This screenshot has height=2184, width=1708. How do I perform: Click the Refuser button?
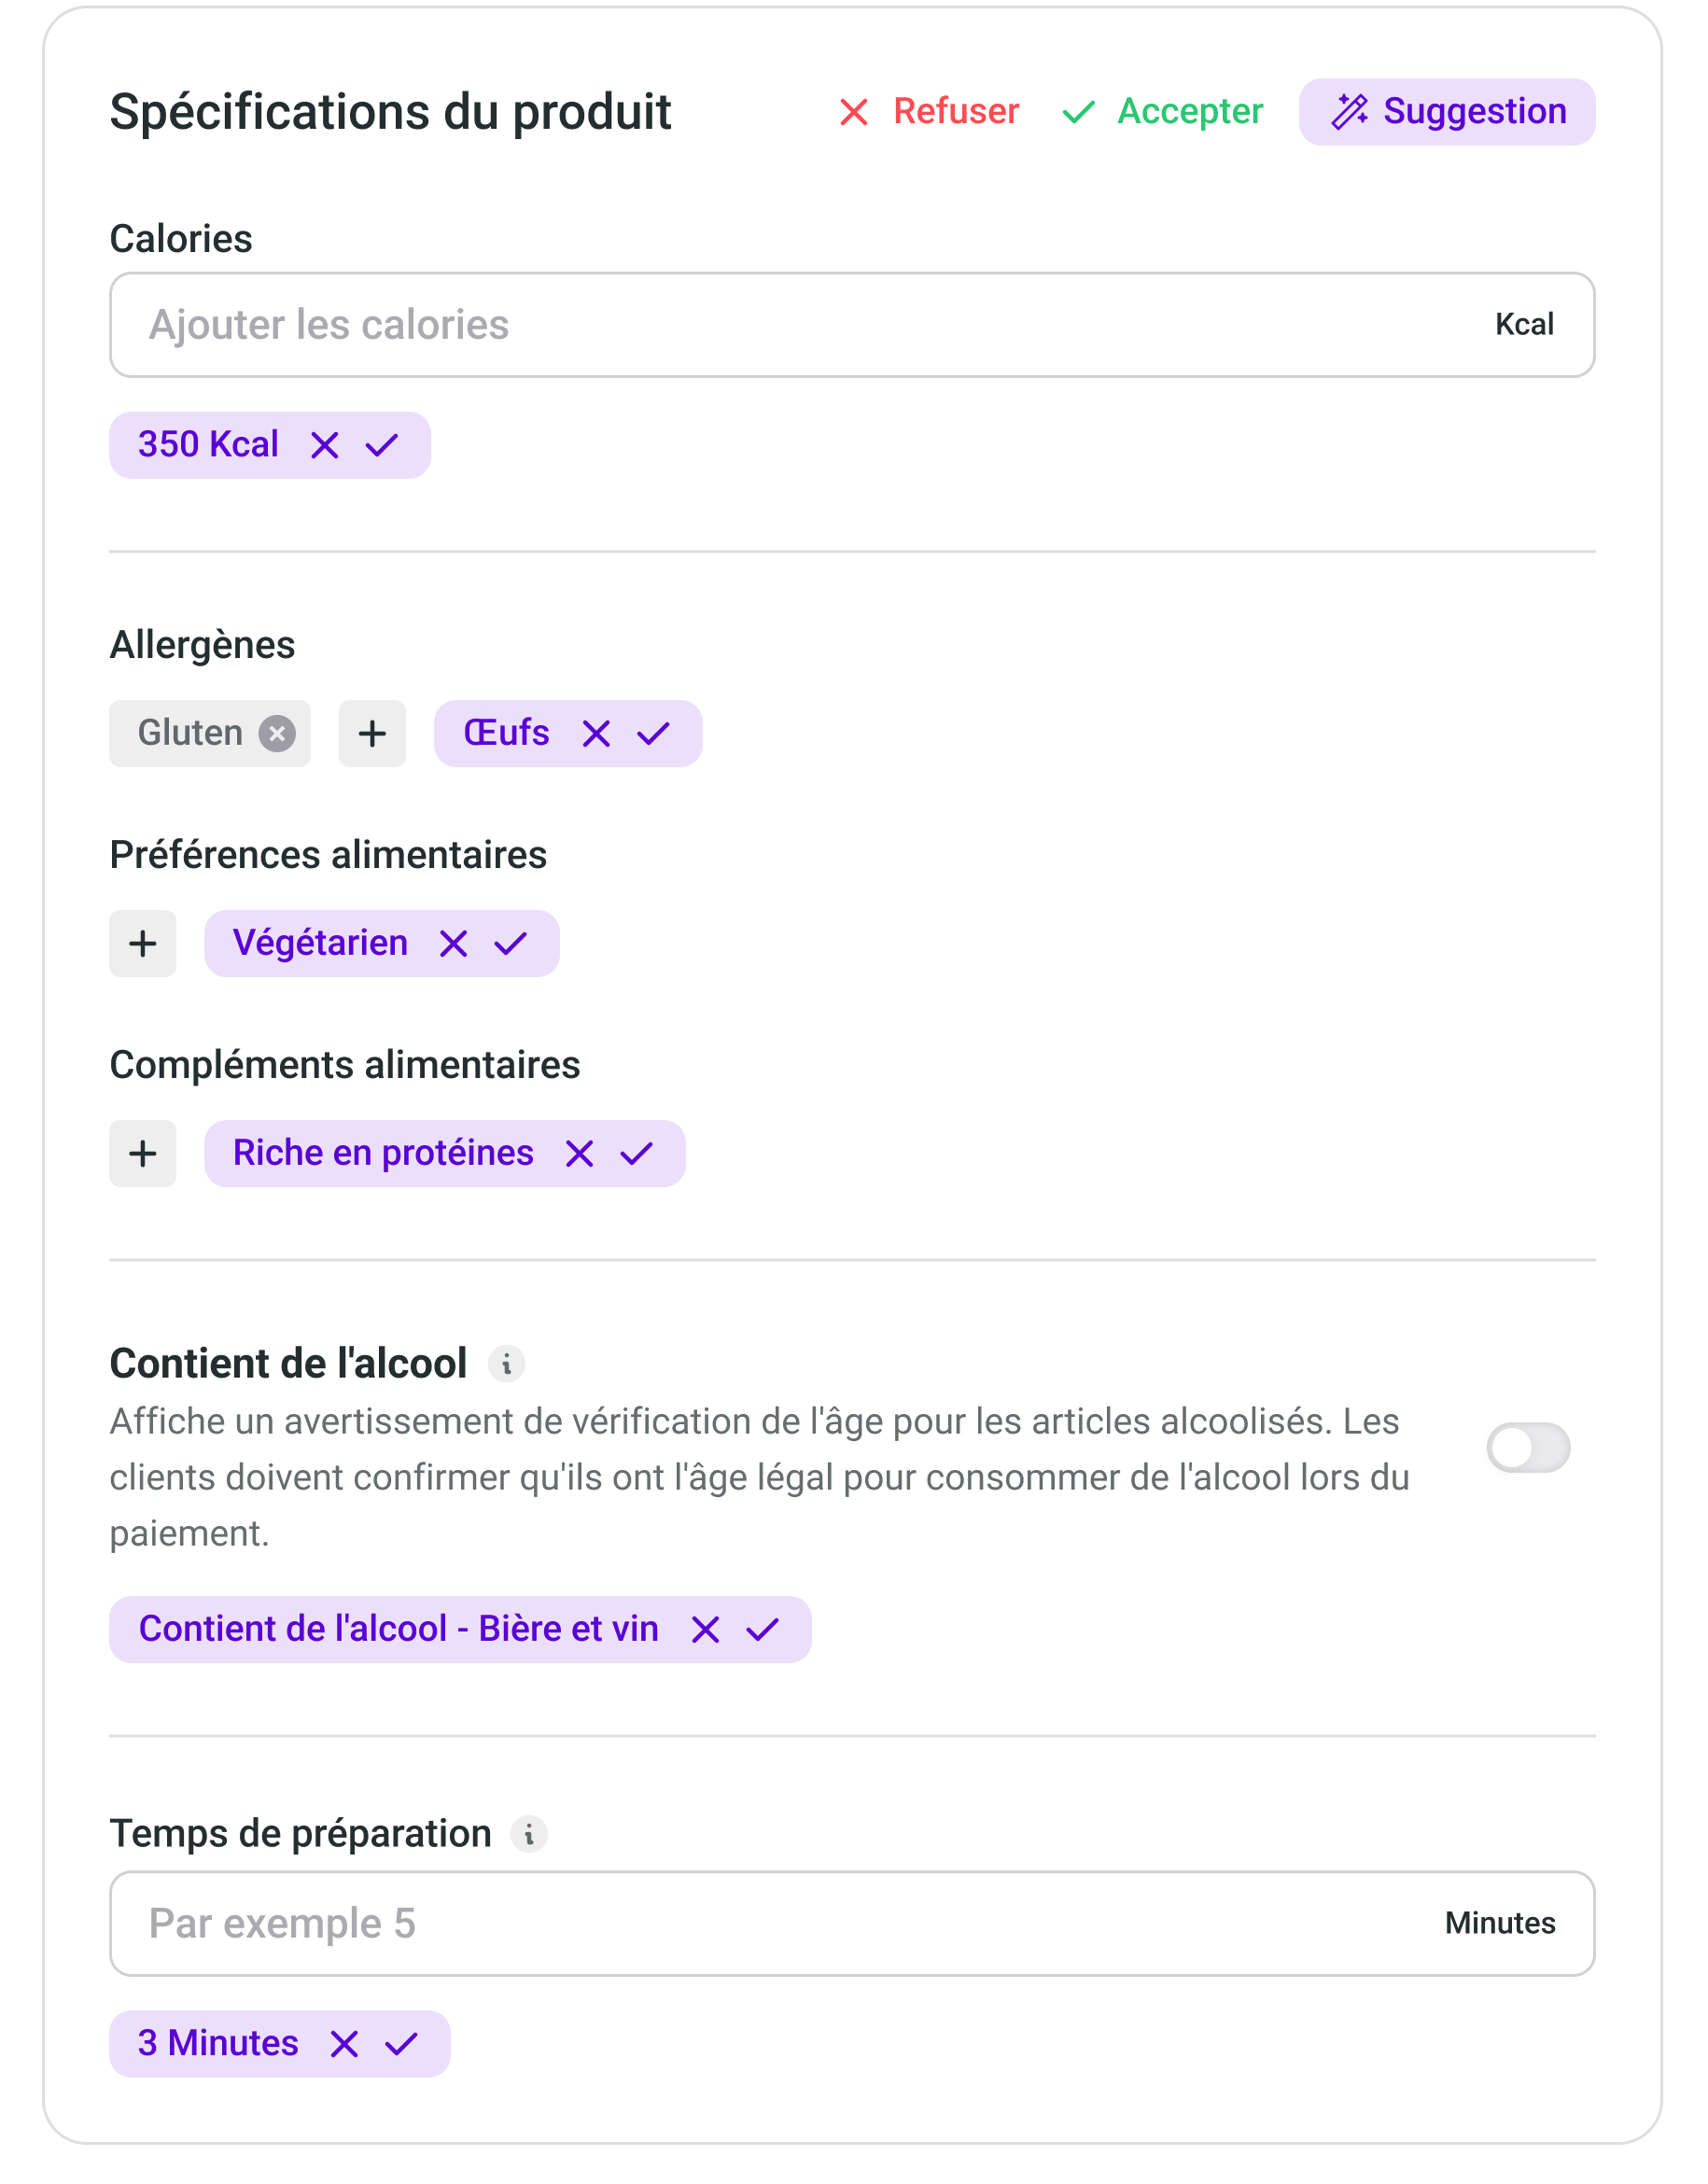(x=928, y=112)
